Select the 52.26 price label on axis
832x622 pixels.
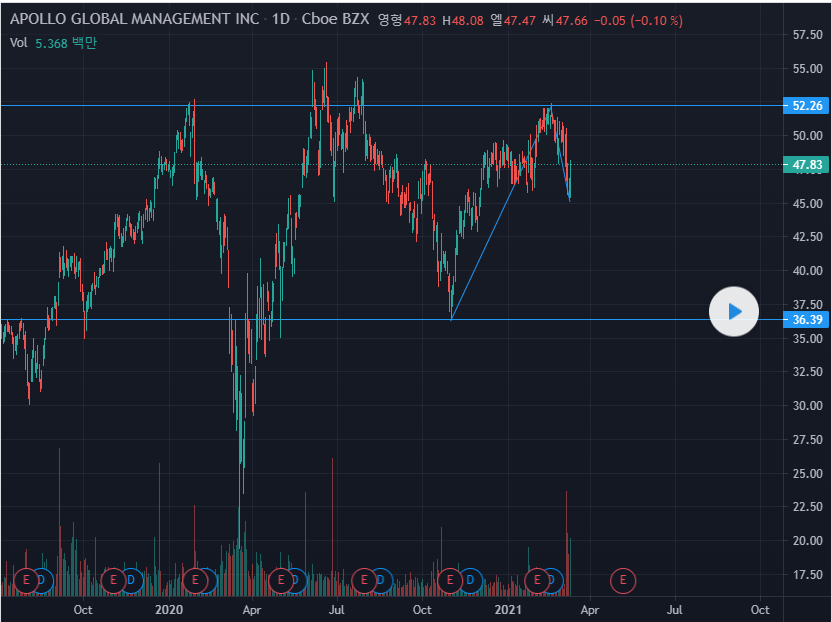pyautogui.click(x=807, y=105)
